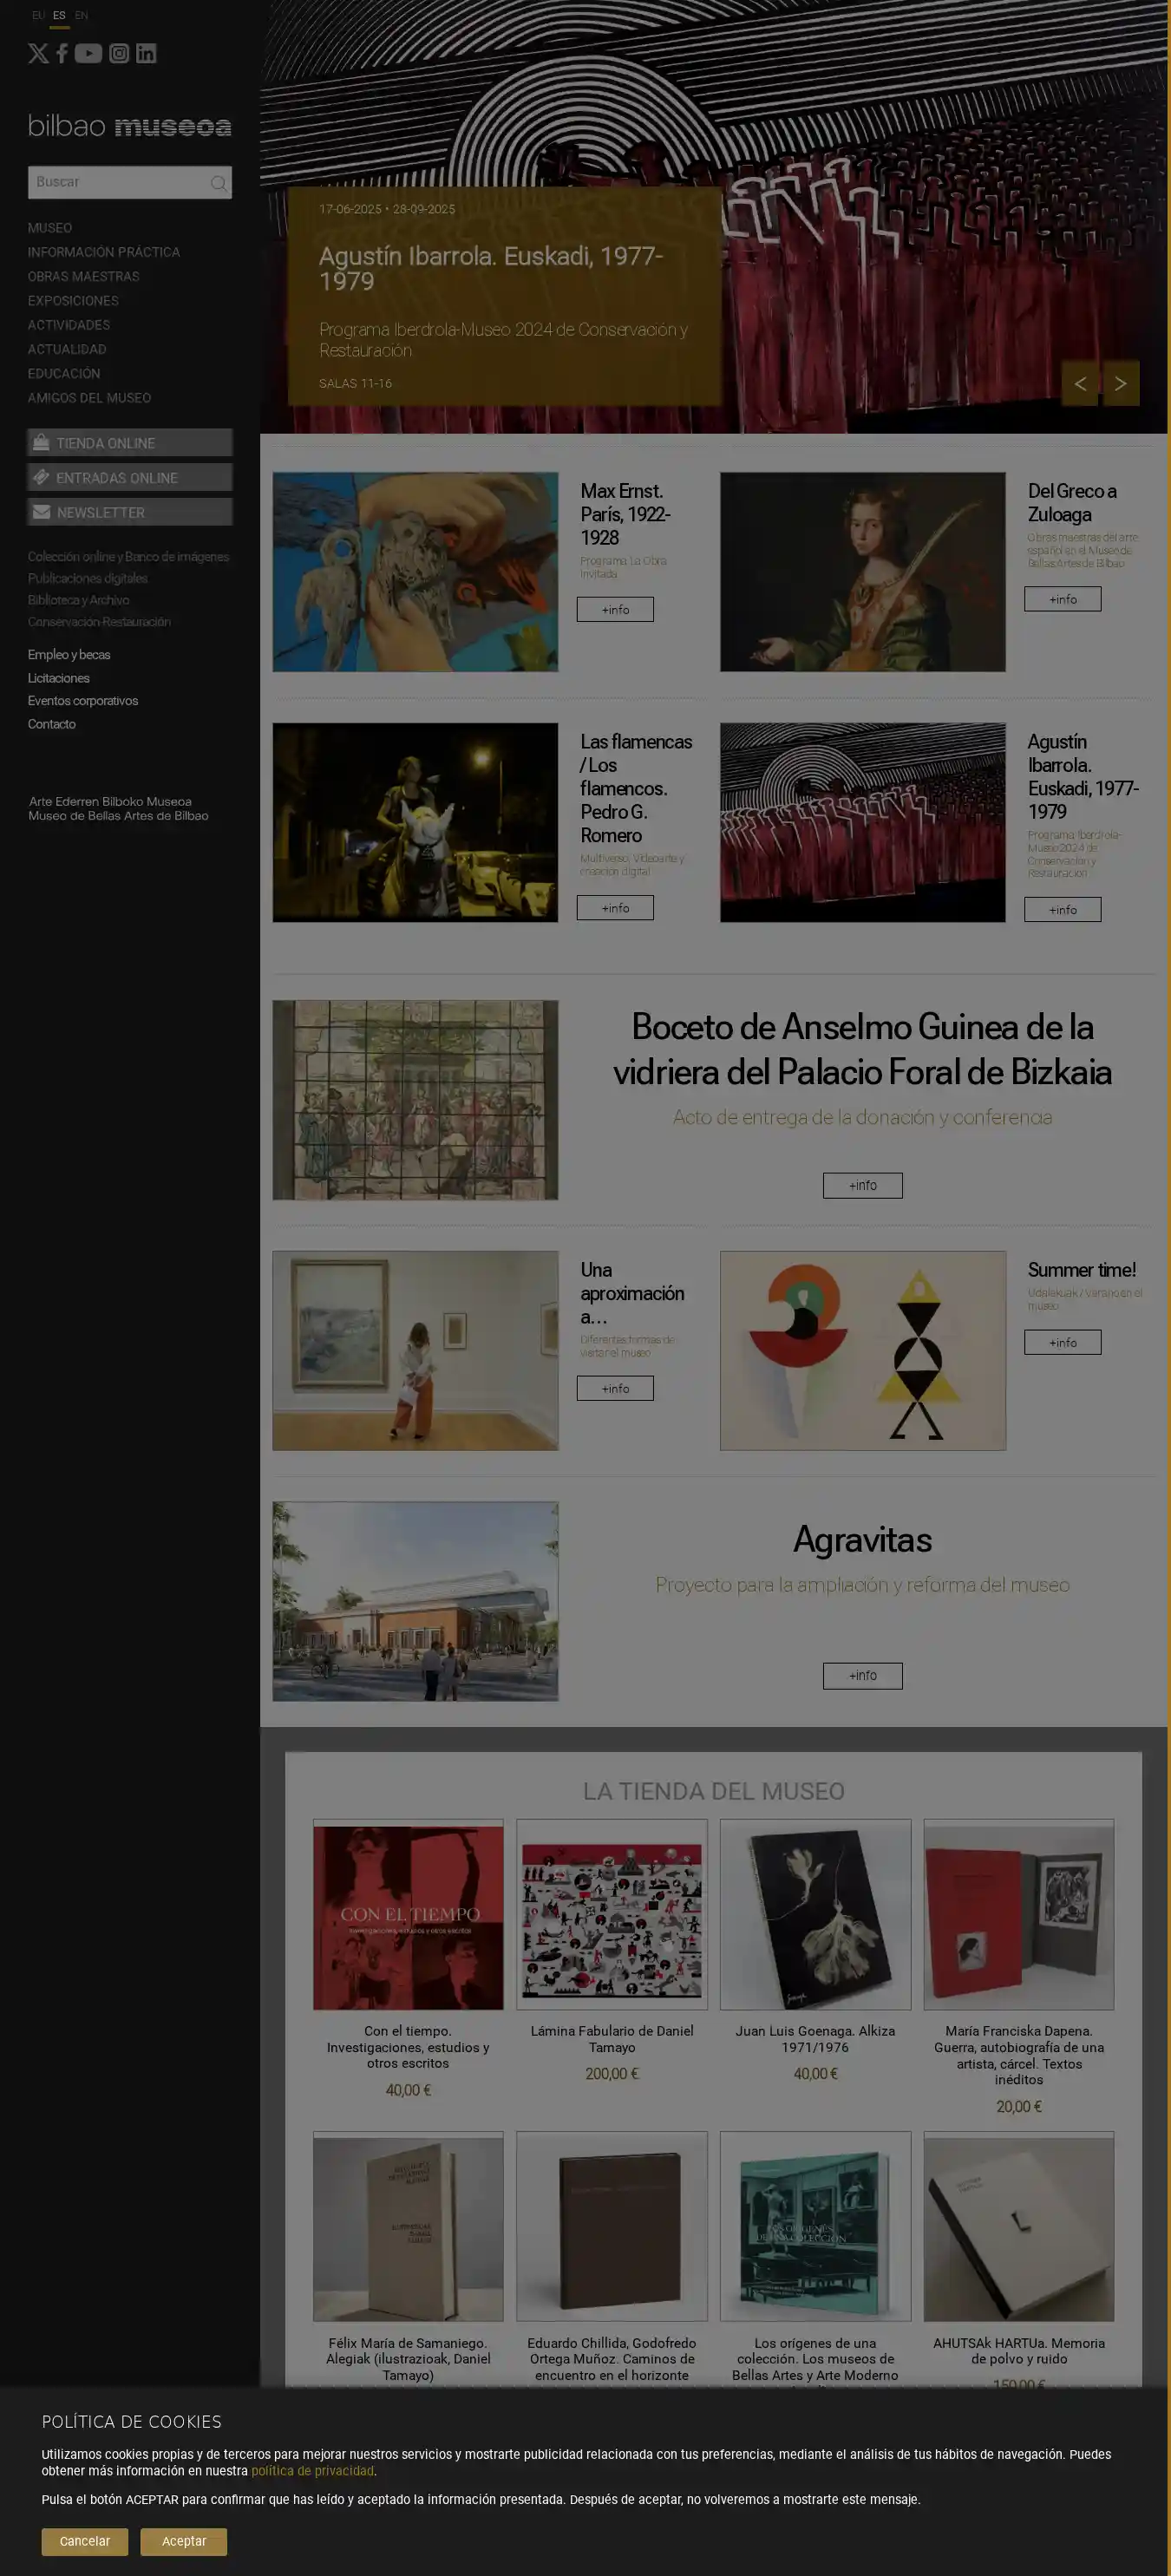Go to previous slide in banner carousel

[x=1080, y=383]
